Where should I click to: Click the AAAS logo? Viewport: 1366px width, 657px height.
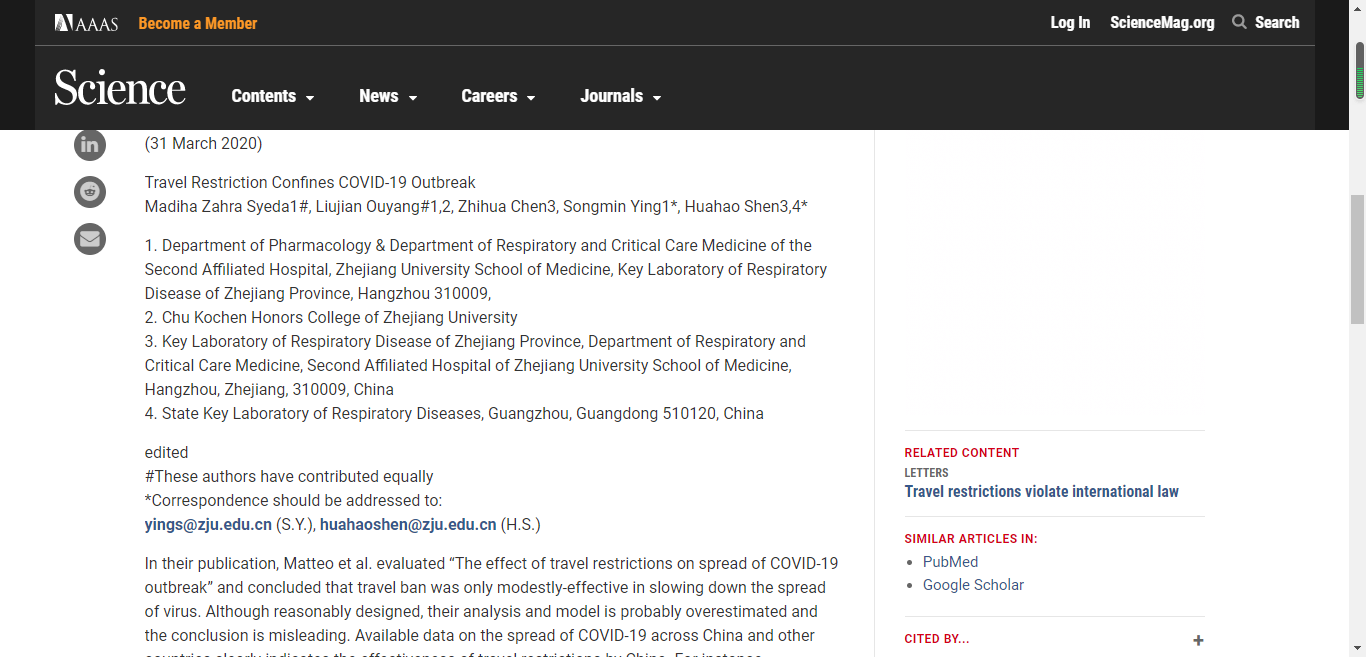tap(86, 23)
